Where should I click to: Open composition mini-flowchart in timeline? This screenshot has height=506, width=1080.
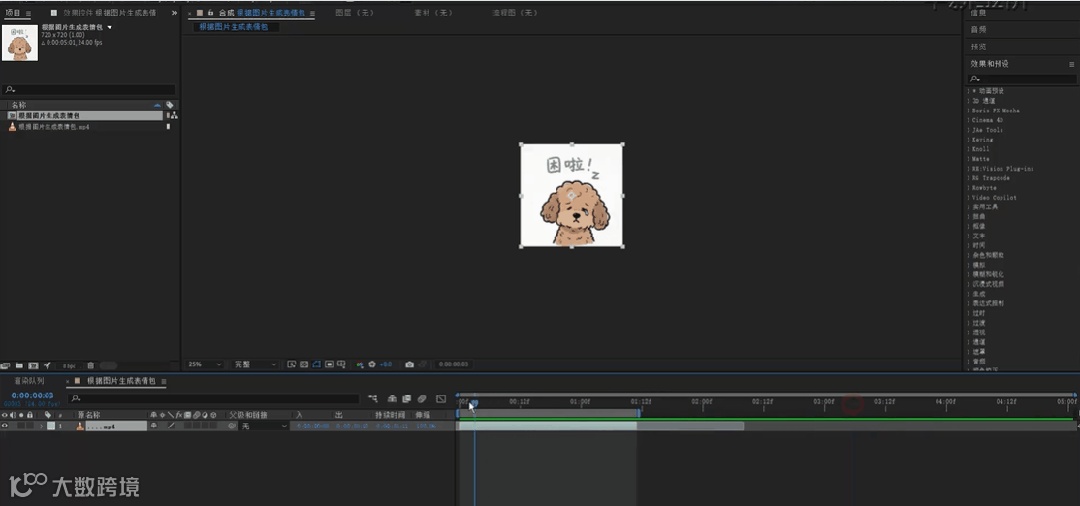[373, 399]
